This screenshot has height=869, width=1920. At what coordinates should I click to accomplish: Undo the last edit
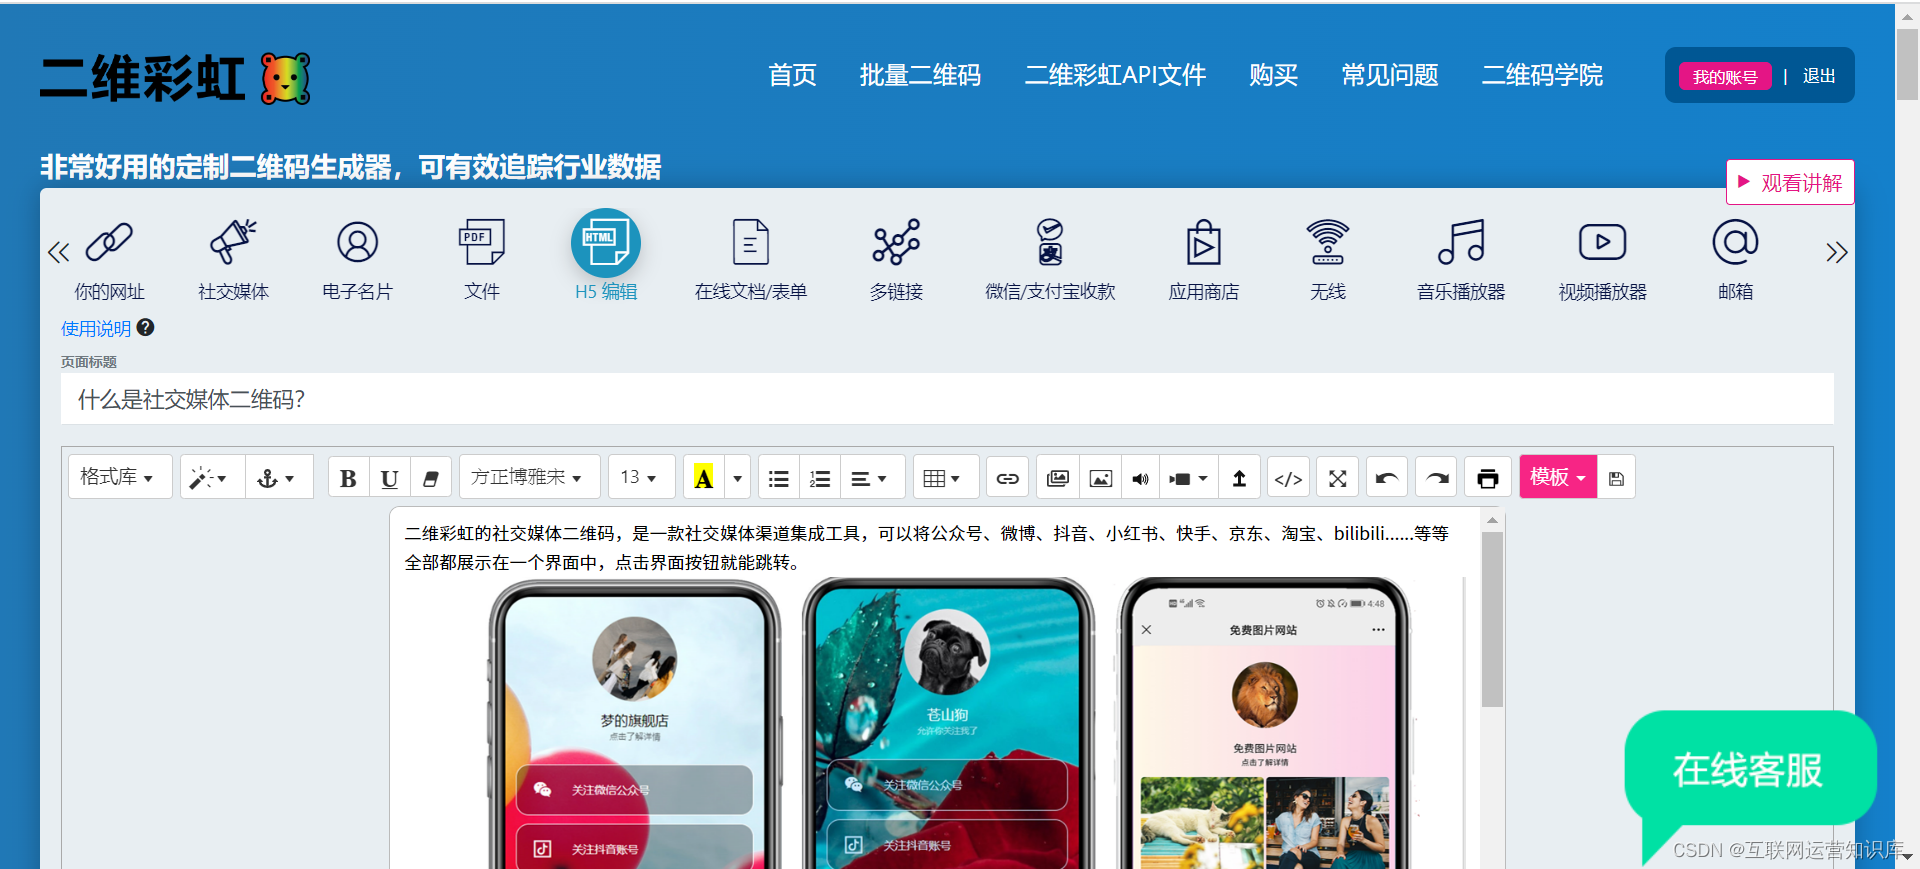coord(1387,478)
